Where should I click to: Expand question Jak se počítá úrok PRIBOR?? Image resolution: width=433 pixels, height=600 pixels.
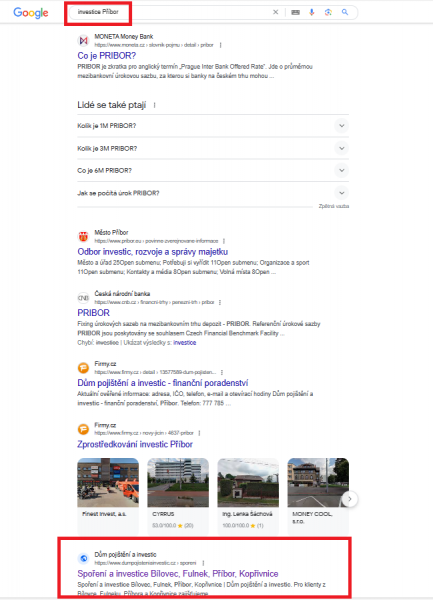213,193
